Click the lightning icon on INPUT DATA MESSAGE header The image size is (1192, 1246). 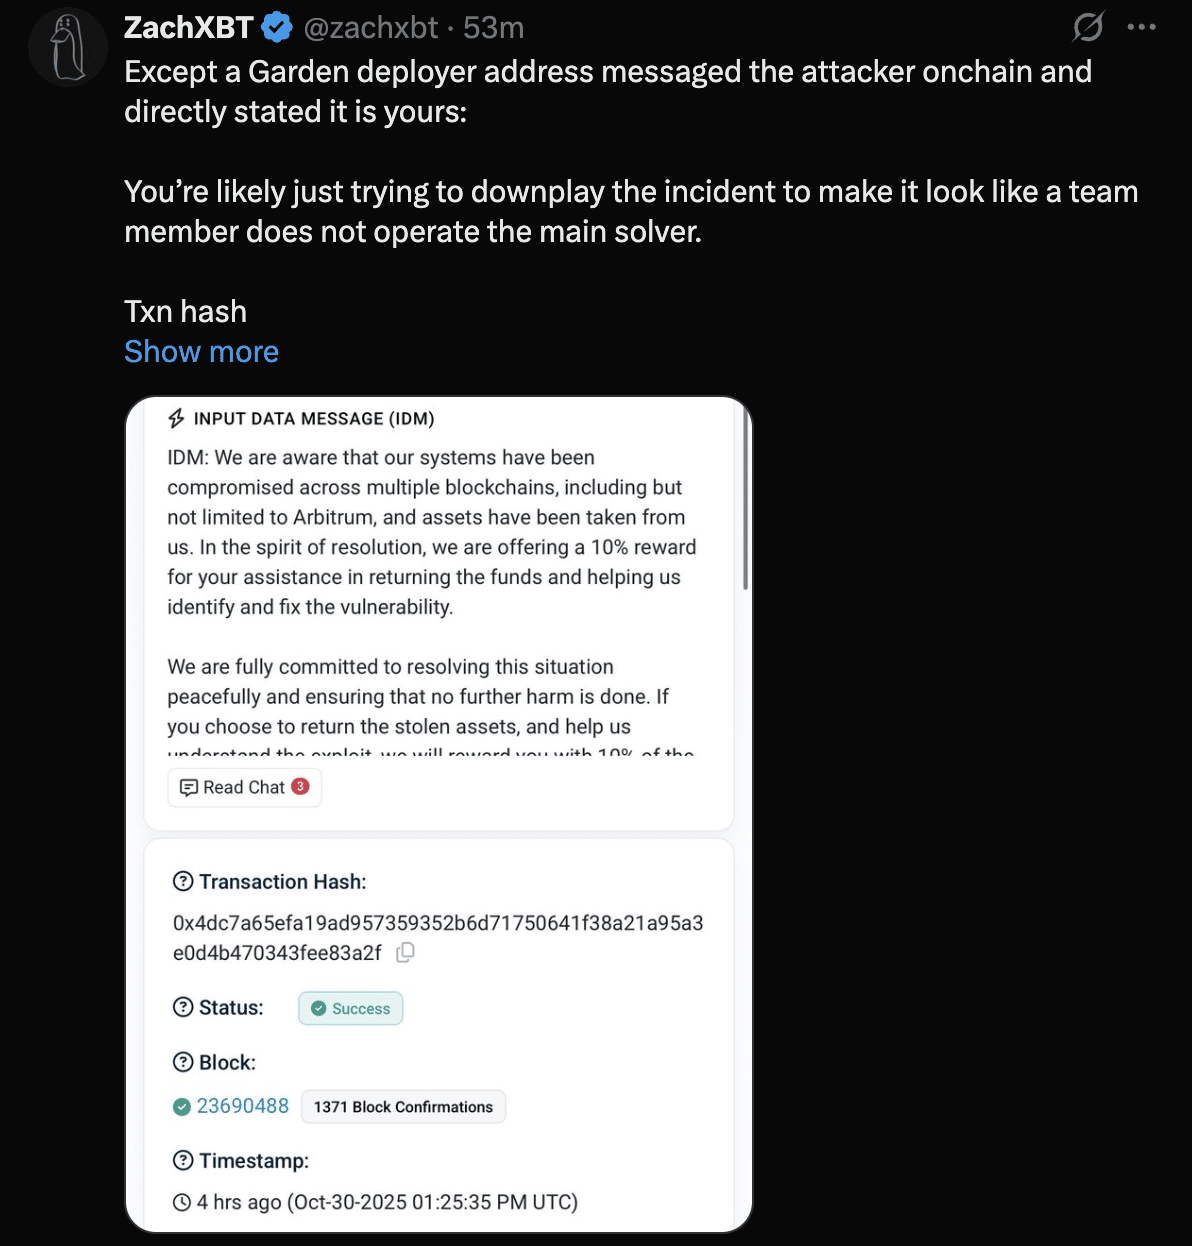[175, 418]
